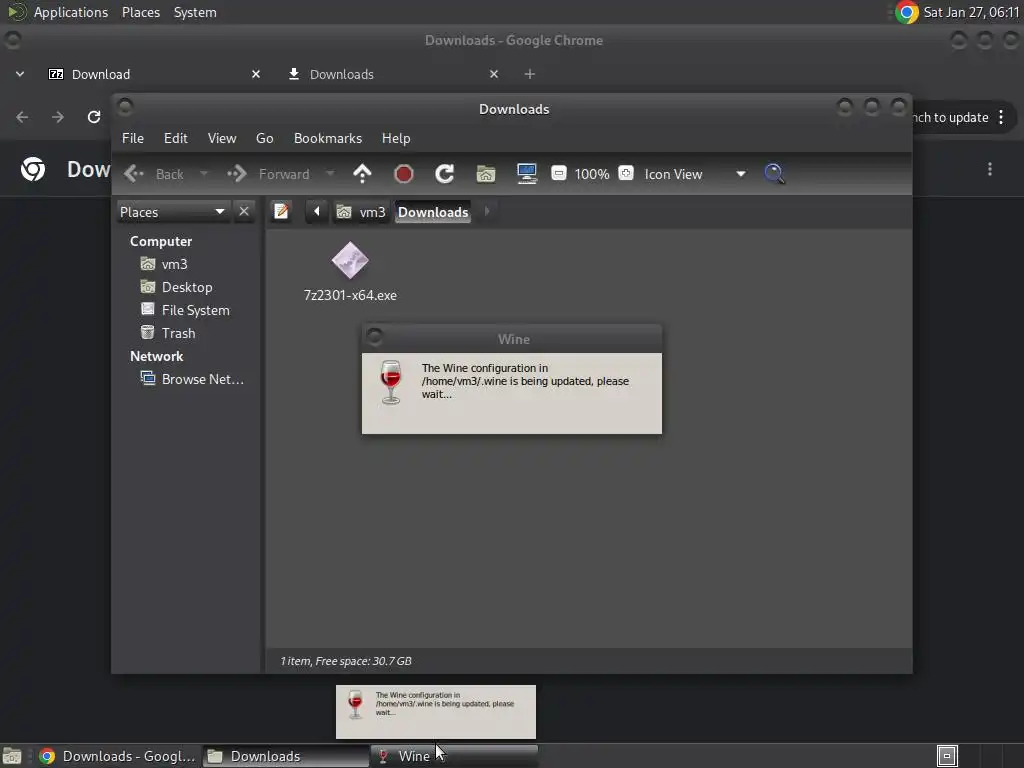The height and width of the screenshot is (768, 1024).
Task: Zoom in with the plus icon
Action: (626, 174)
